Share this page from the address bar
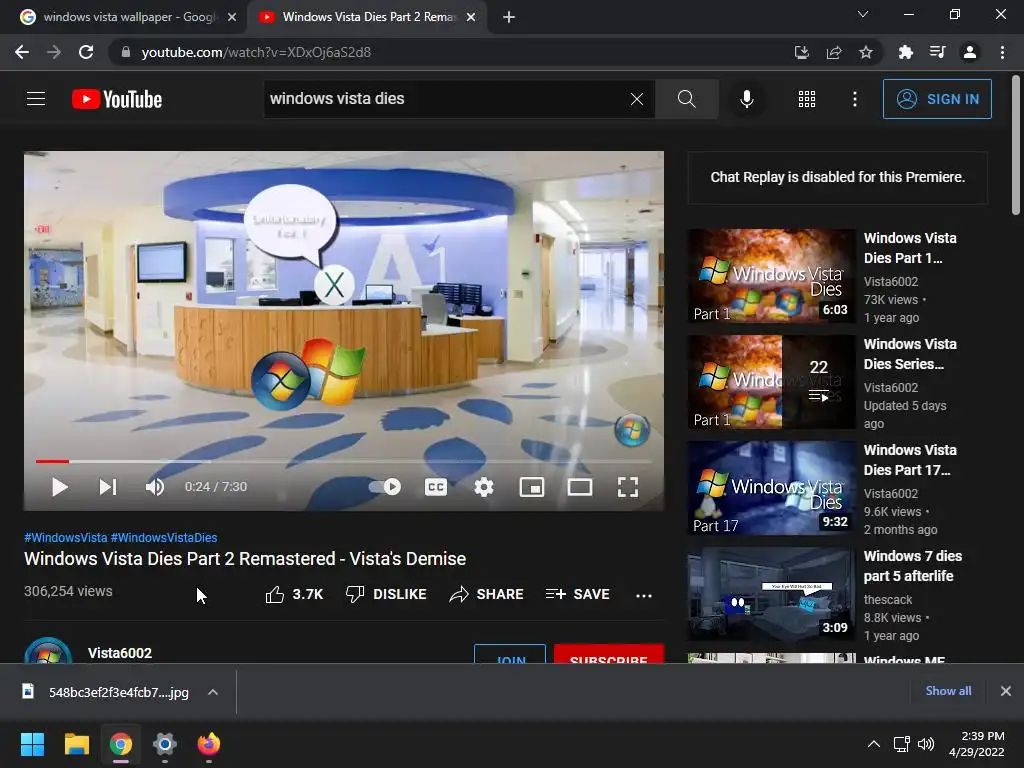Viewport: 1024px width, 768px height. point(833,52)
